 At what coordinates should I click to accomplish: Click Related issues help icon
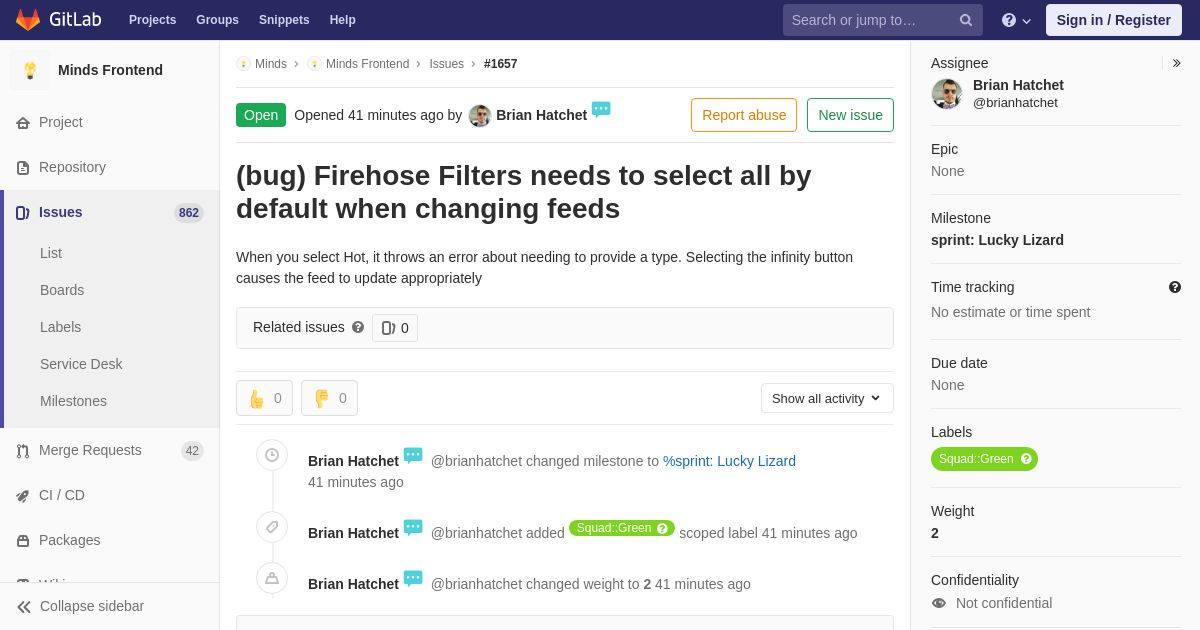(x=358, y=327)
